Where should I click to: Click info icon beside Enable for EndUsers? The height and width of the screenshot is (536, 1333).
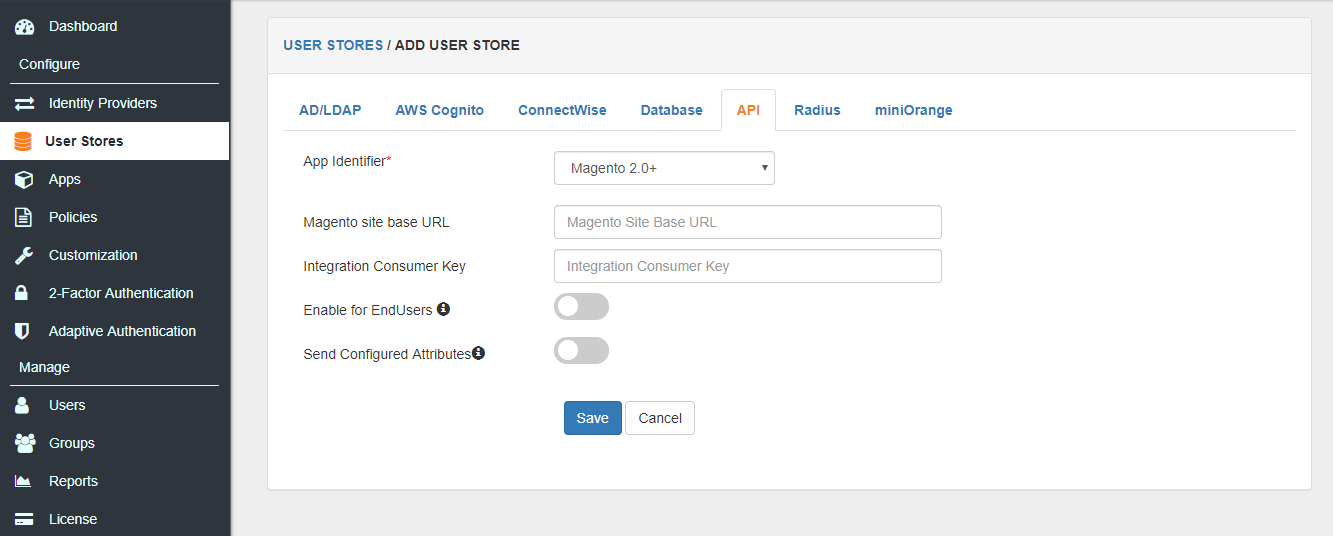pyautogui.click(x=443, y=309)
